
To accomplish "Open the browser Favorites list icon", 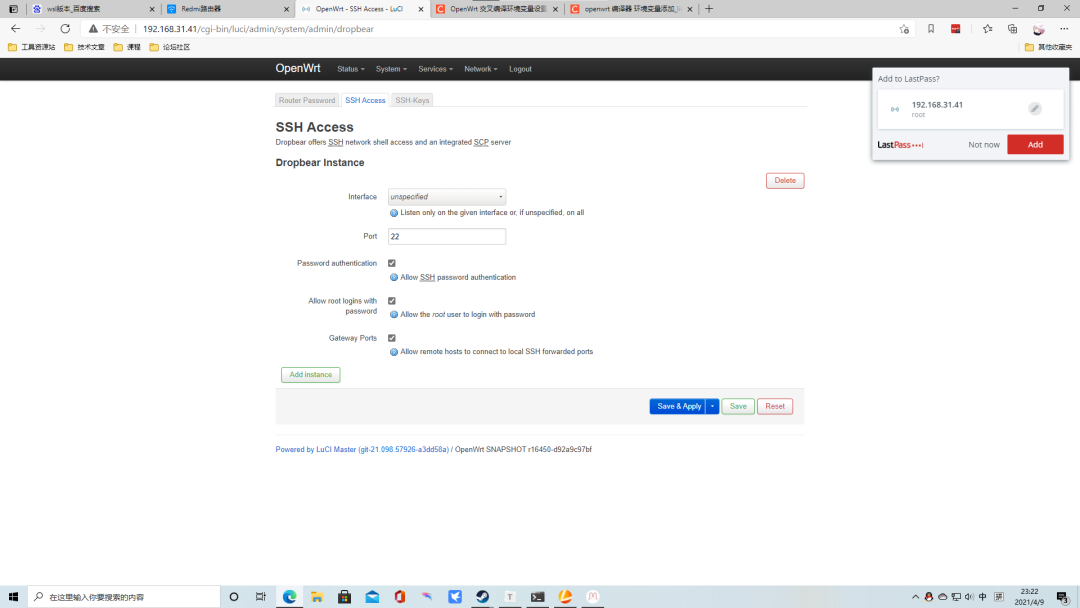I will click(x=988, y=29).
